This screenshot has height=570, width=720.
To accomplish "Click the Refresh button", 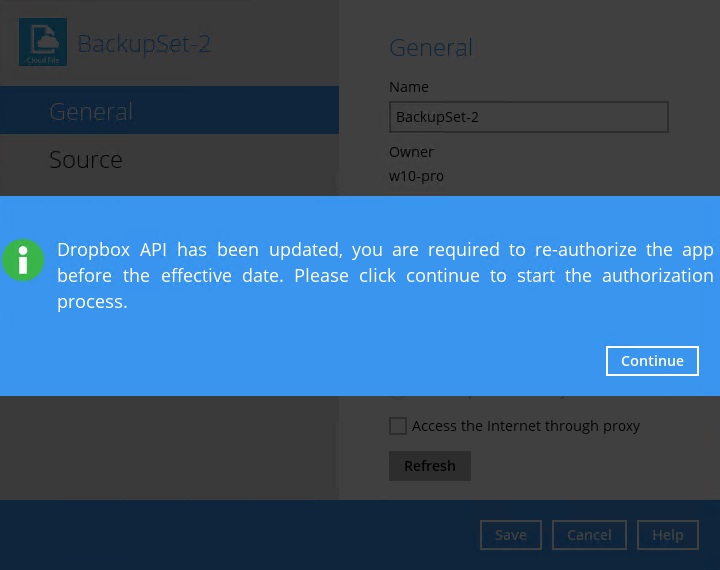I will click(430, 466).
